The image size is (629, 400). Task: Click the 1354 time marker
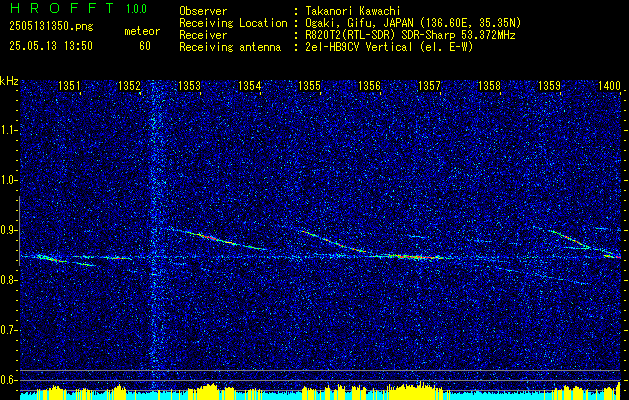pos(250,85)
